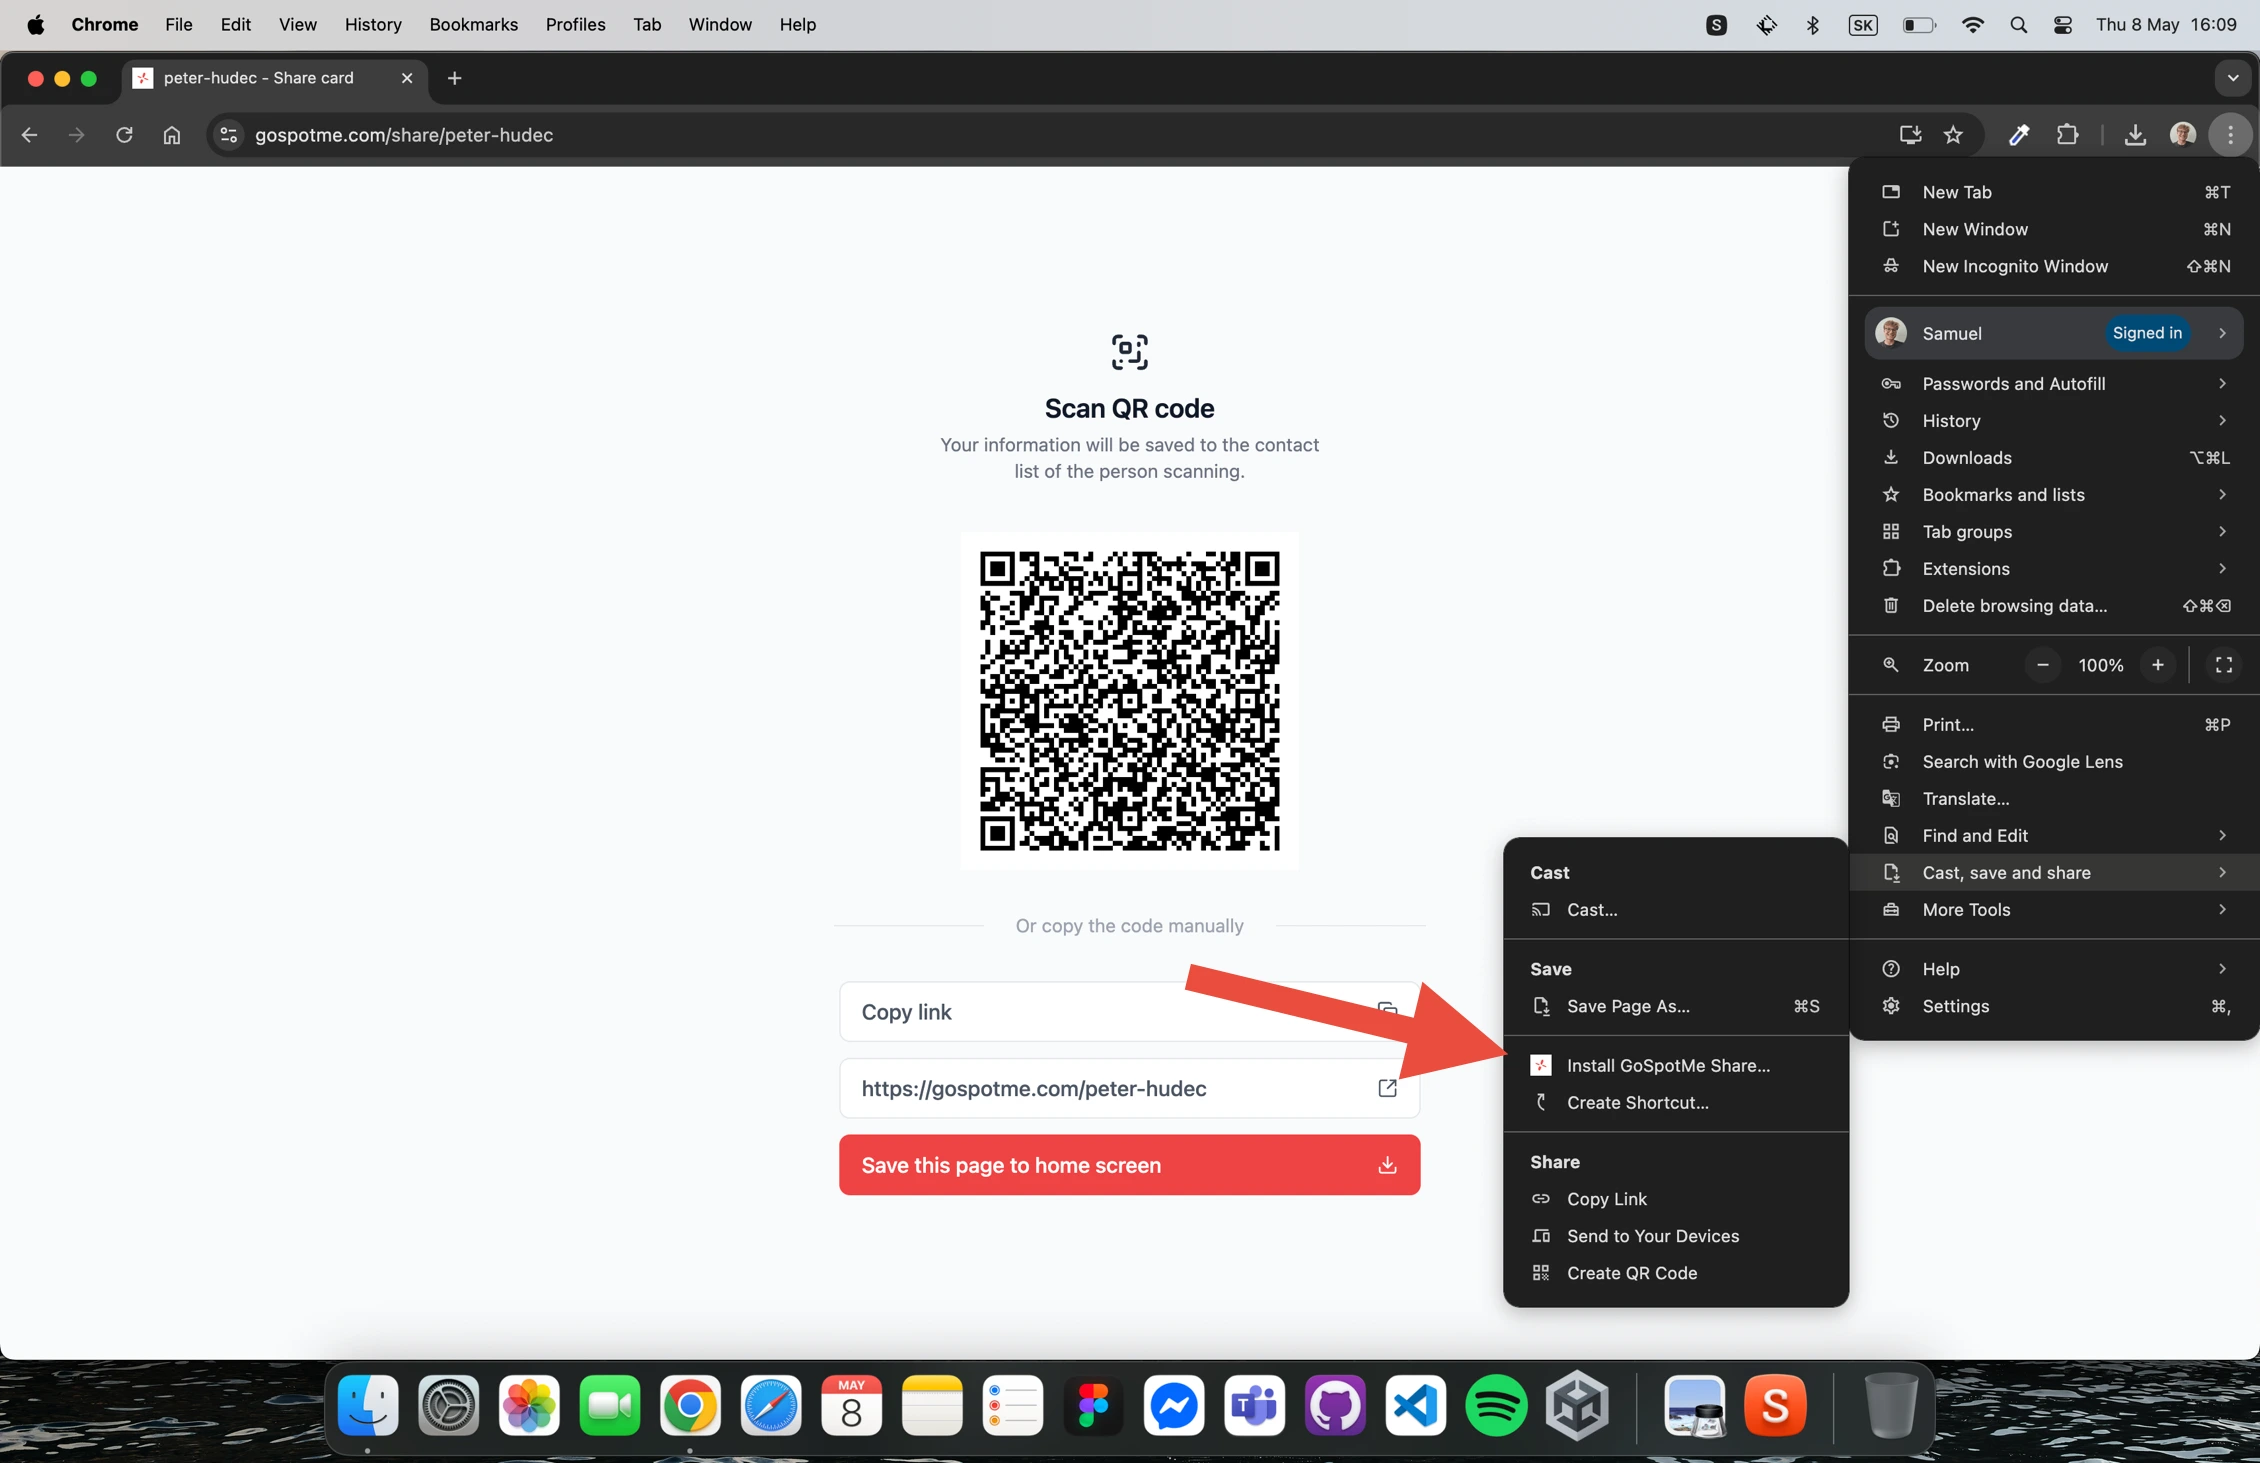Open Microsoft Teams from the dock

tap(1254, 1405)
